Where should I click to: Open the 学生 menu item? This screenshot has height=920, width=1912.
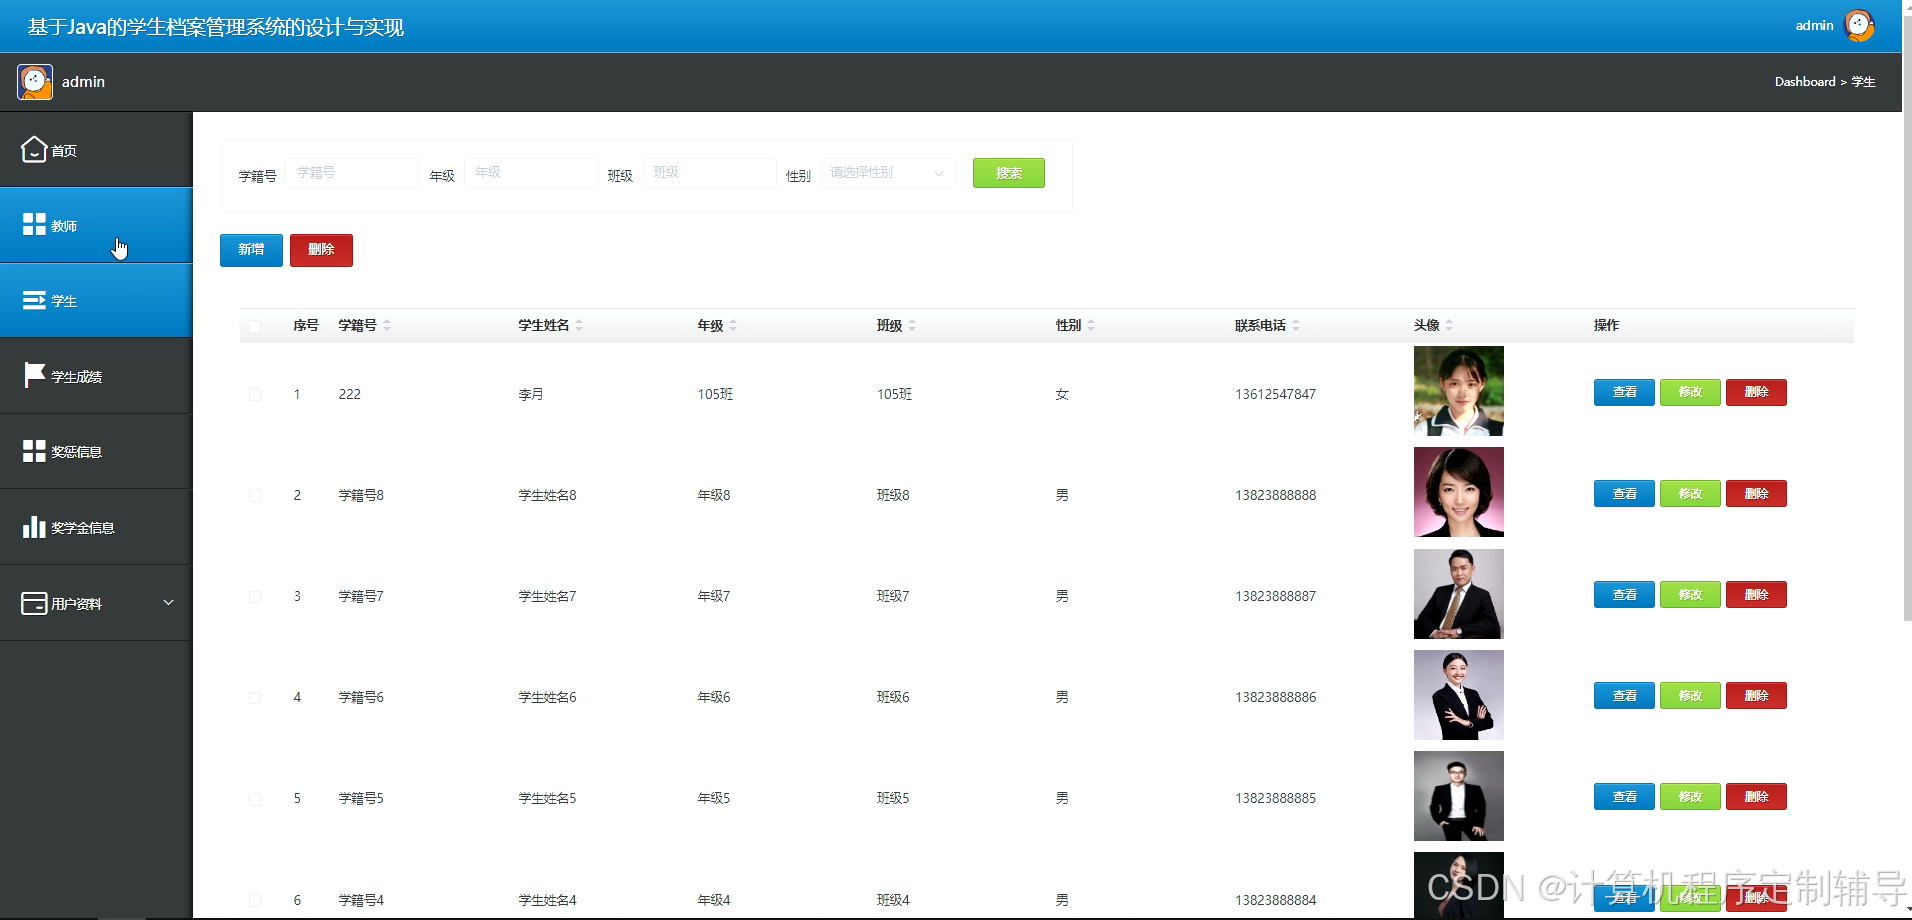point(96,301)
